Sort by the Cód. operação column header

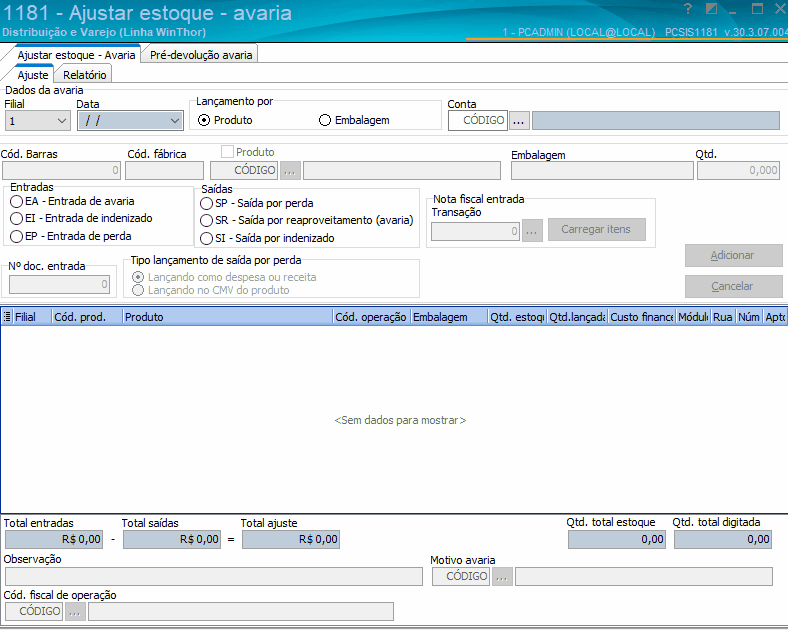point(371,317)
